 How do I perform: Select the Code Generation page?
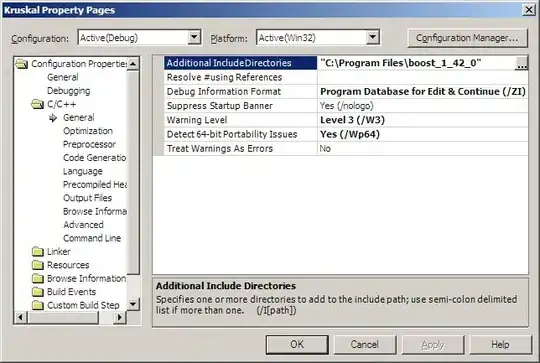point(95,158)
